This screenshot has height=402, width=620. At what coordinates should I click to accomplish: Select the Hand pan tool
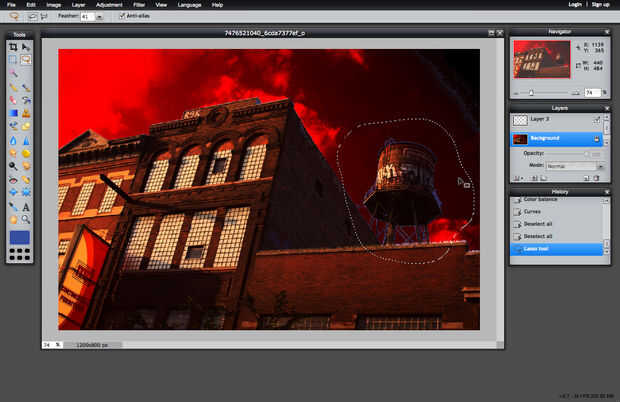pos(13,219)
